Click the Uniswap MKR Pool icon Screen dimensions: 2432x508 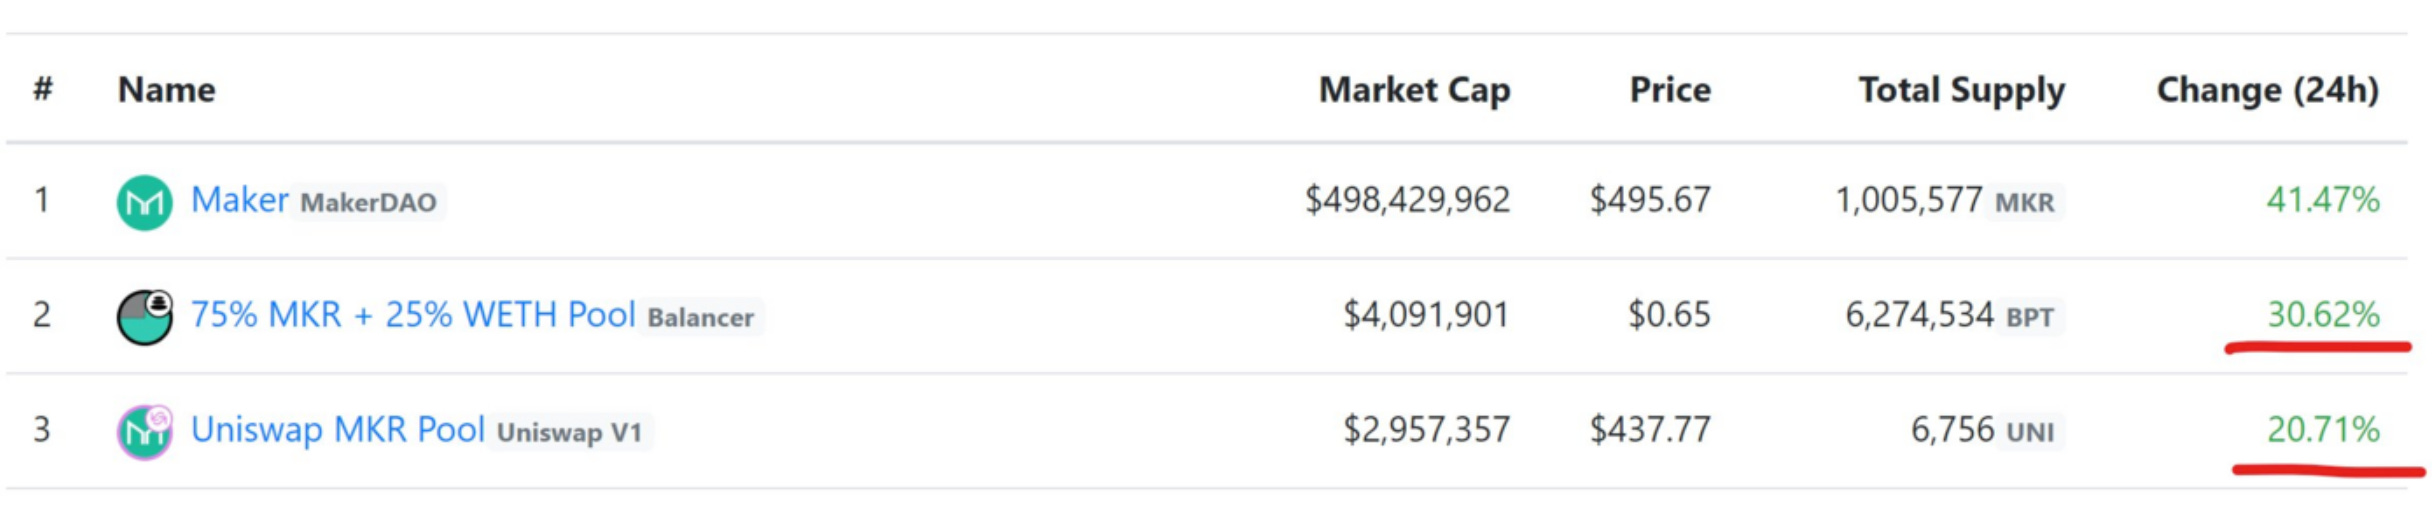[145, 432]
